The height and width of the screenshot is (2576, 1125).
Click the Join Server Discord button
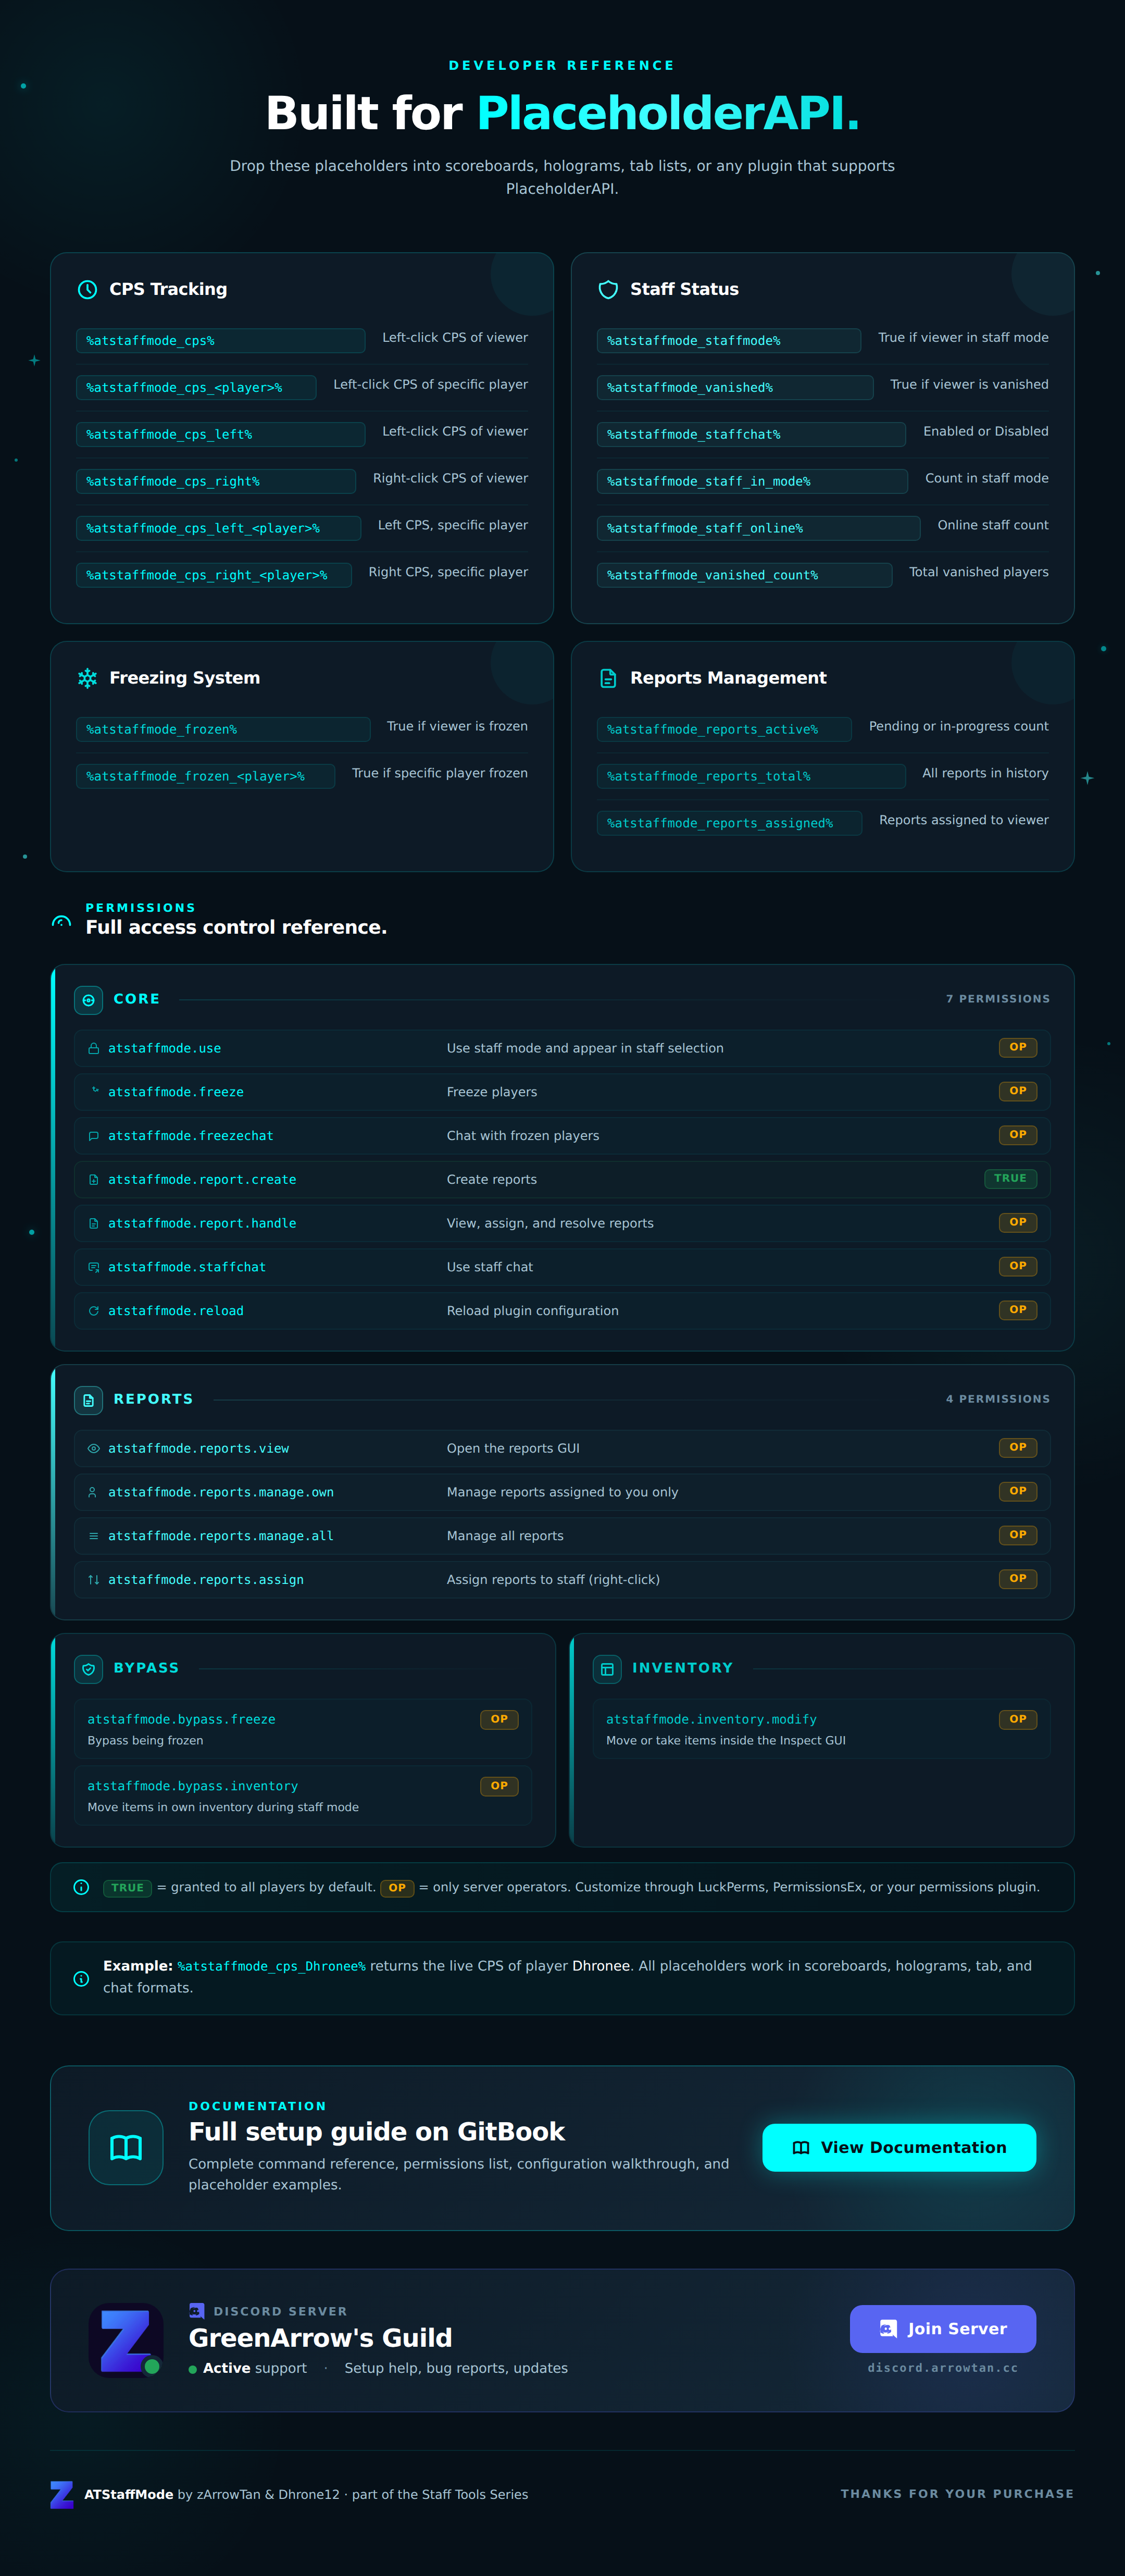tap(943, 2329)
